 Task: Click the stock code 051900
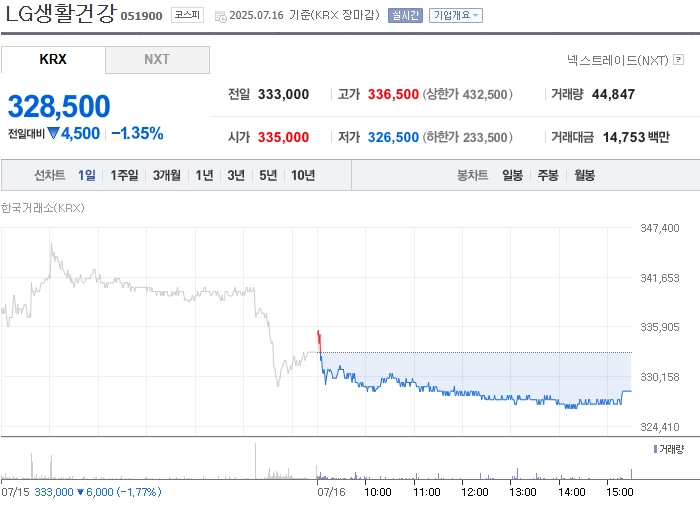[142, 16]
